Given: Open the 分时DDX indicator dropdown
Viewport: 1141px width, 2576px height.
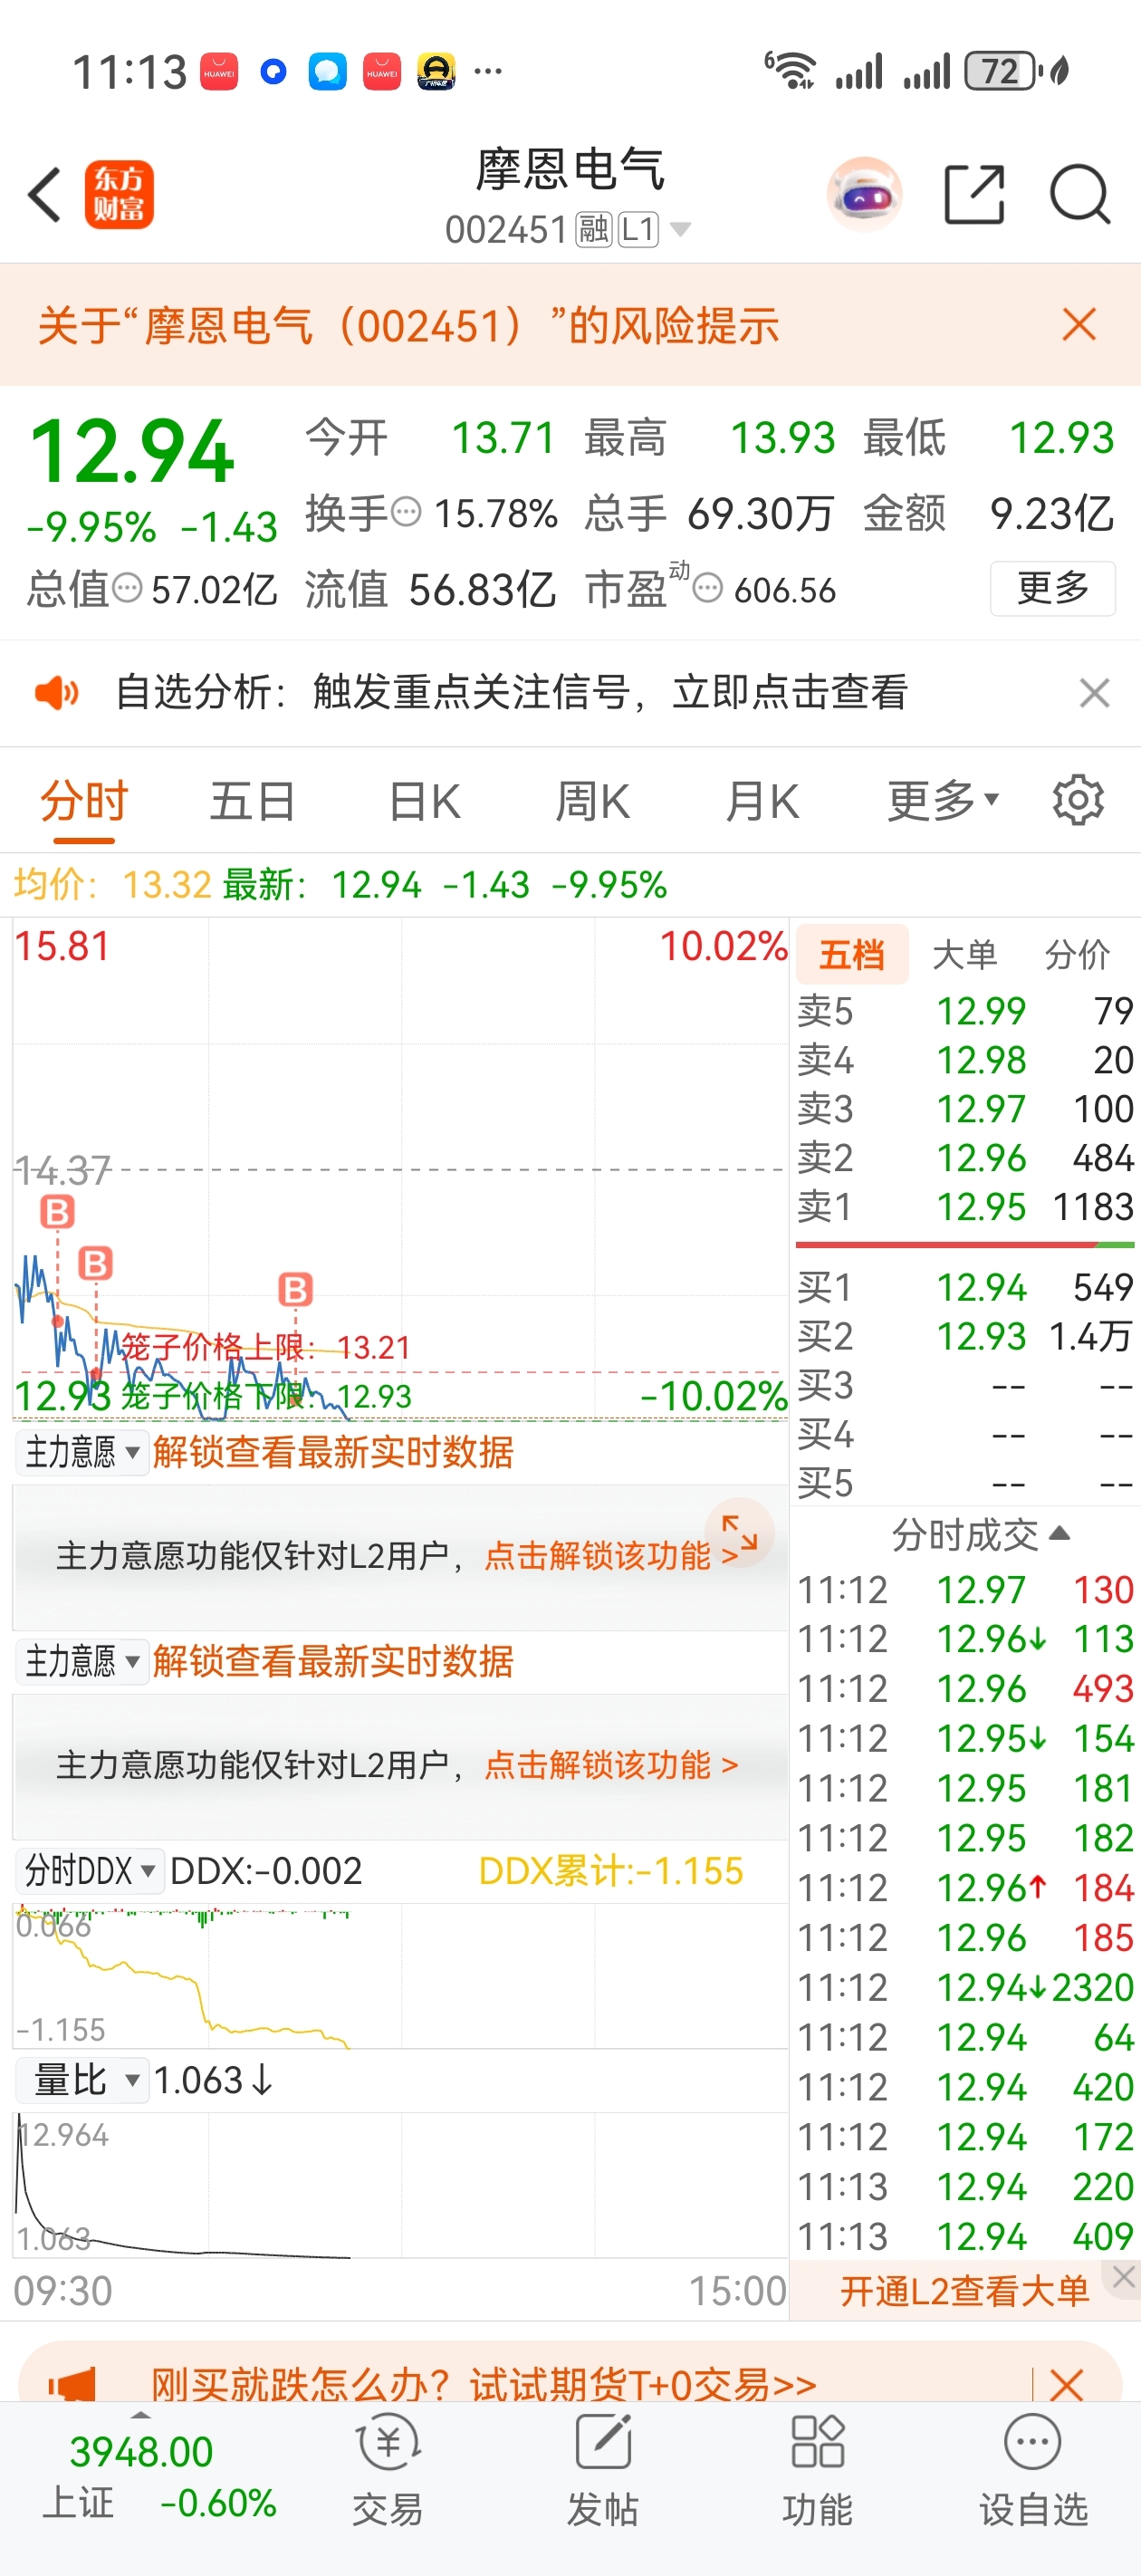Looking at the screenshot, I should tap(89, 1870).
